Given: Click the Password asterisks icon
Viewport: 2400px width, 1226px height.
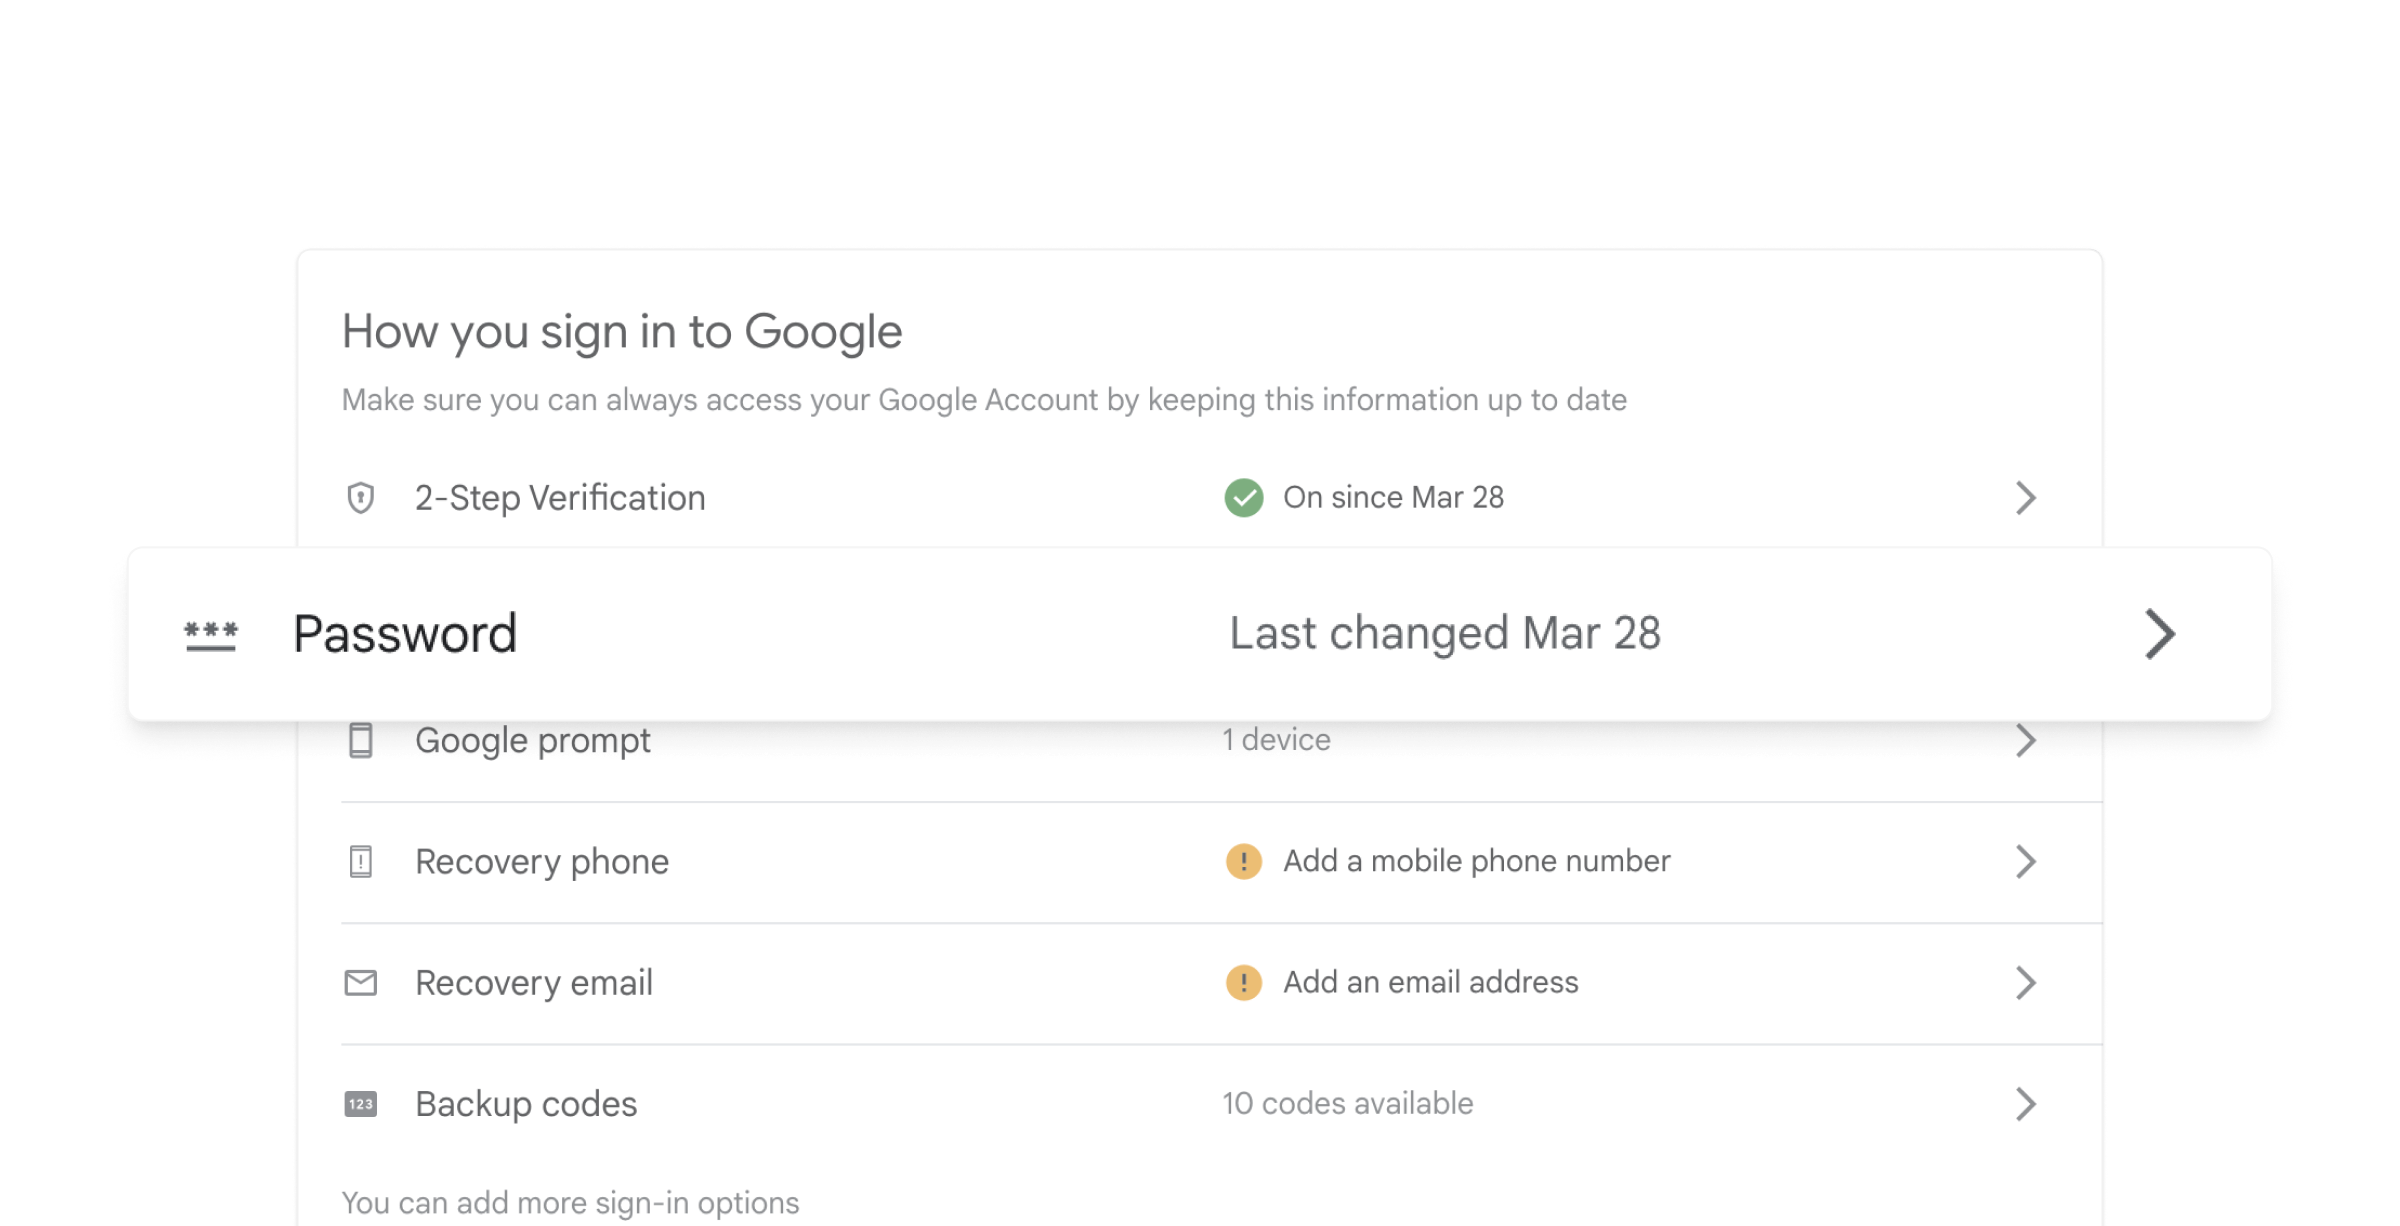Looking at the screenshot, I should coord(211,634).
